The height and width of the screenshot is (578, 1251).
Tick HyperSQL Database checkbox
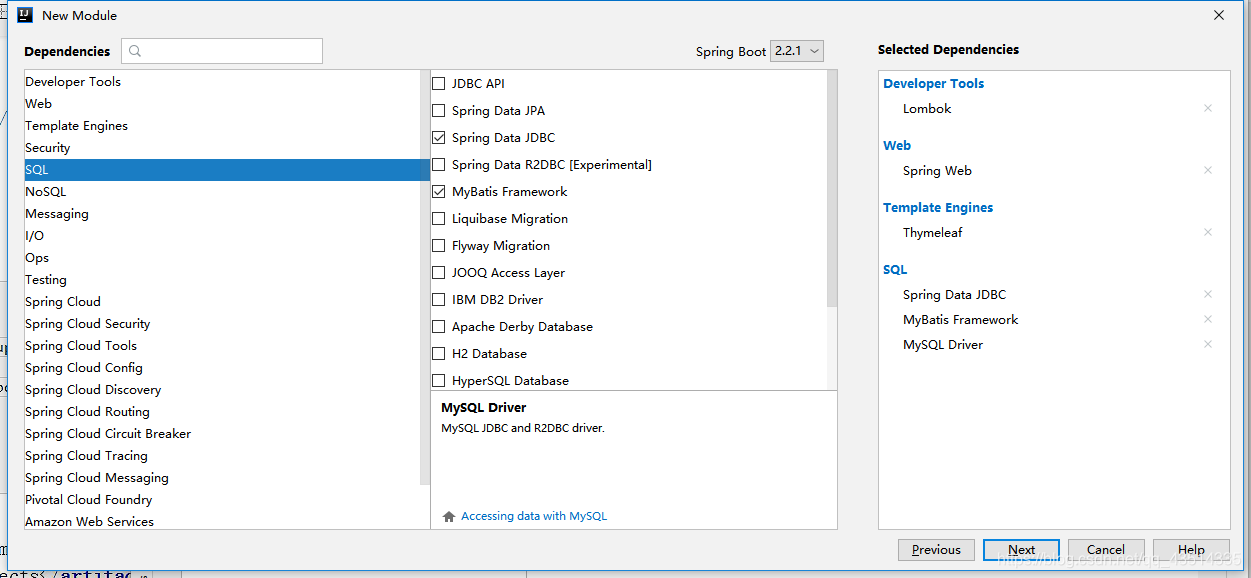[x=438, y=380]
